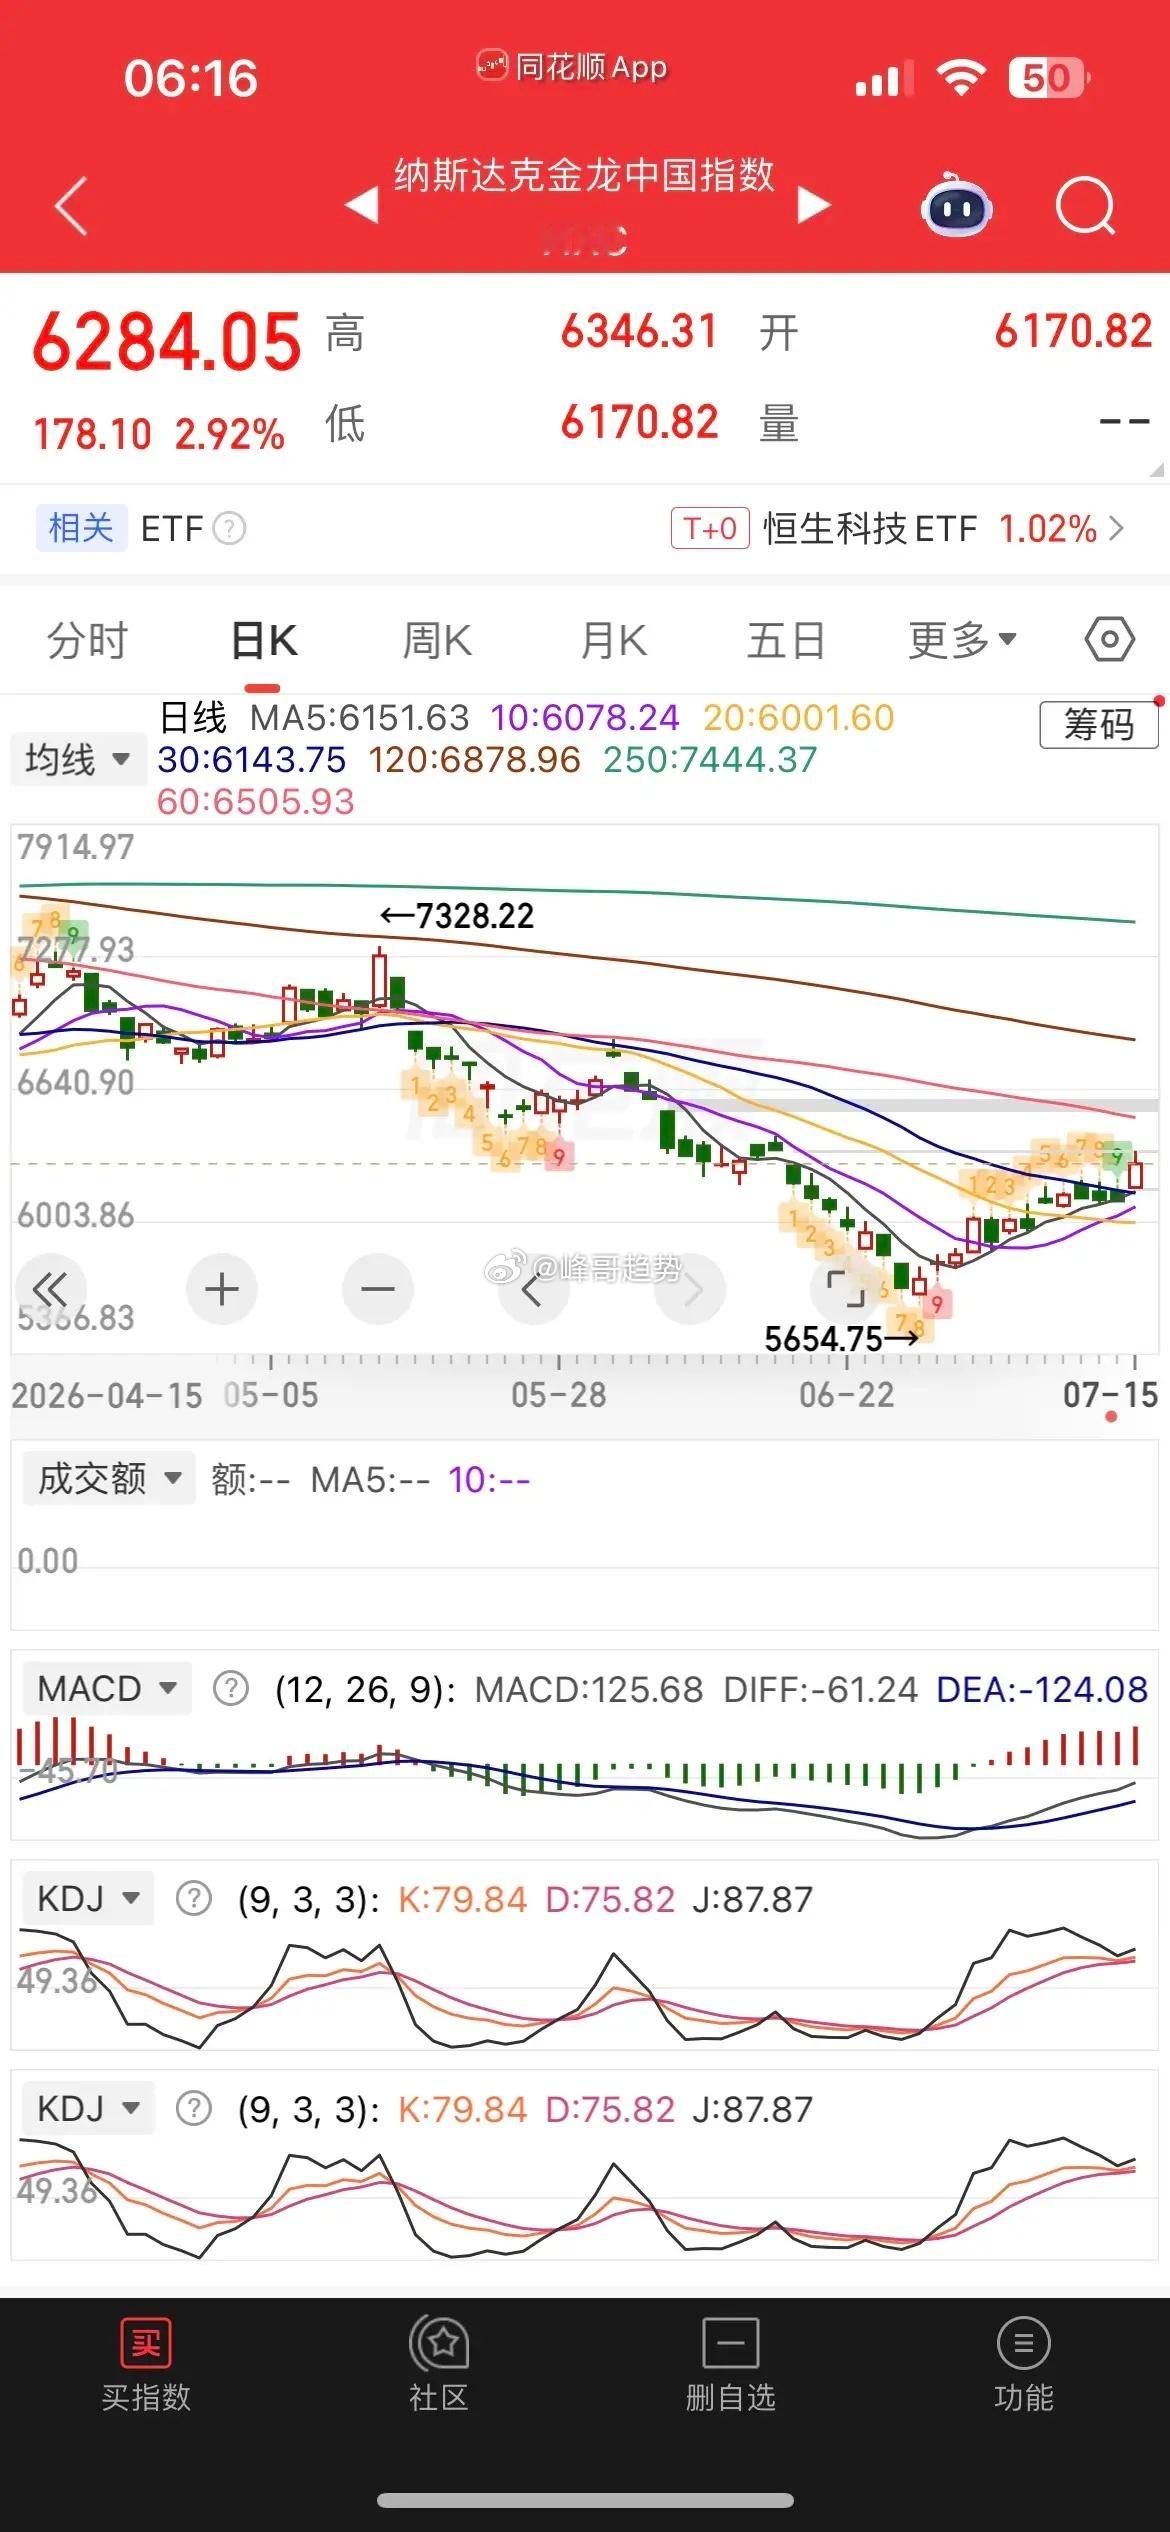Open the upper KDJ indicator dropdown

tap(88, 1899)
